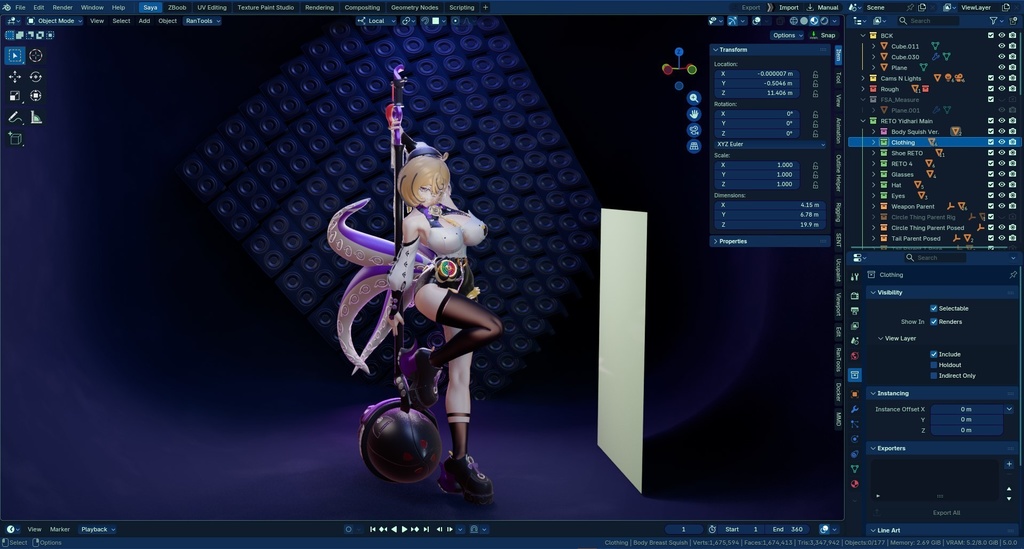
Task: Open the Tool properties tab icon
Action: pyautogui.click(x=854, y=277)
